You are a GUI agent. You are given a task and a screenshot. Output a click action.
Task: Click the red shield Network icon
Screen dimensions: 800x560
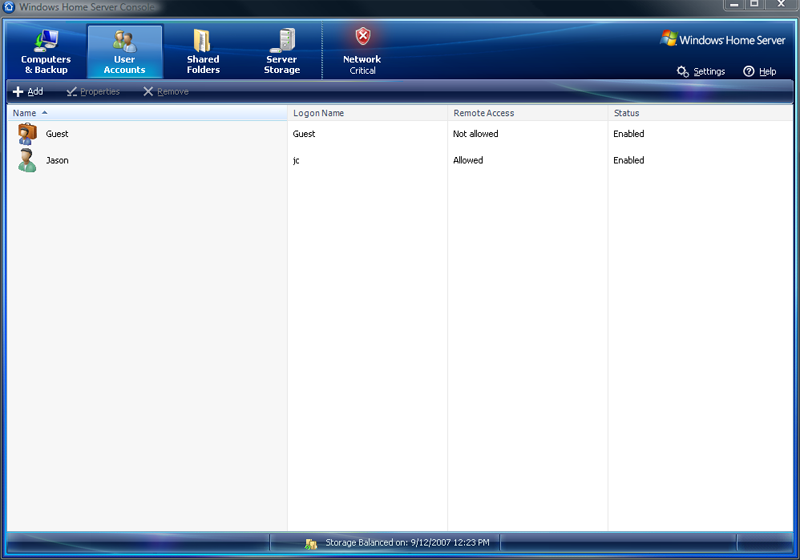coord(363,37)
